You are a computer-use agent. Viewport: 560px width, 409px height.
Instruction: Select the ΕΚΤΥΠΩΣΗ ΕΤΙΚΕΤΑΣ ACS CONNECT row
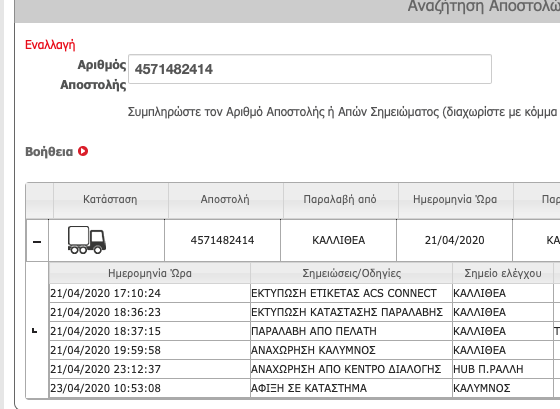pyautogui.click(x=304, y=293)
